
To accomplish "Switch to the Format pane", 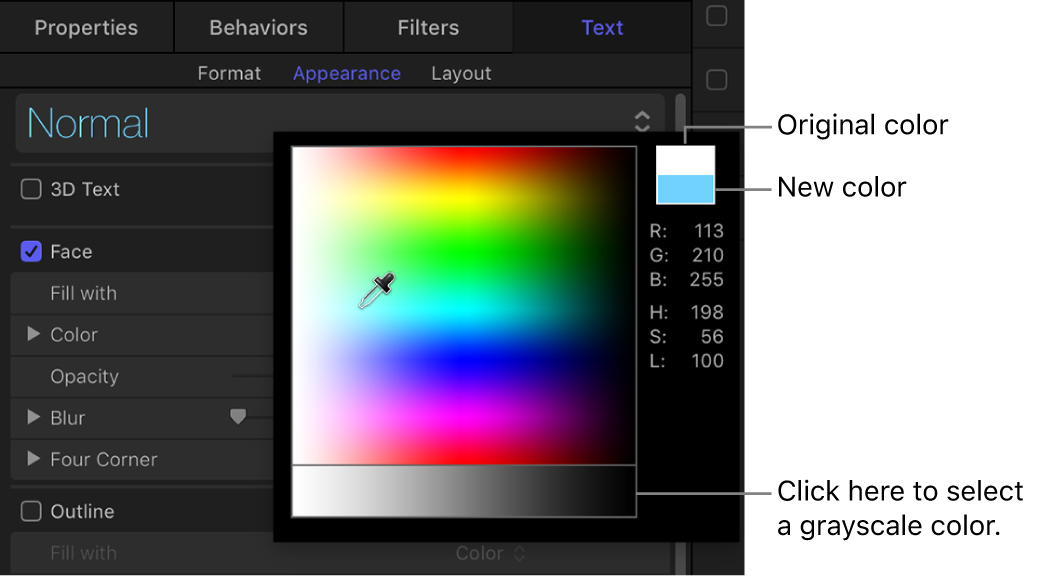I will [229, 72].
